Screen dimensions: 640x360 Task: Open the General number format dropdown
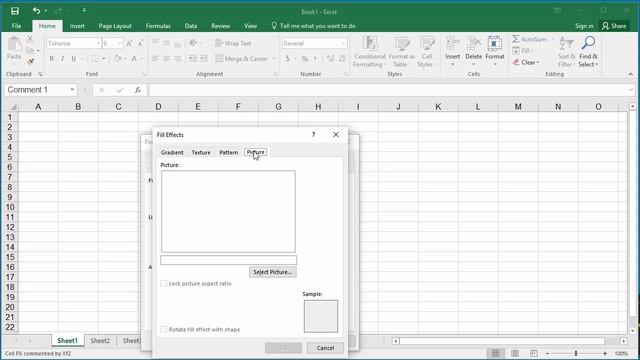pos(343,43)
